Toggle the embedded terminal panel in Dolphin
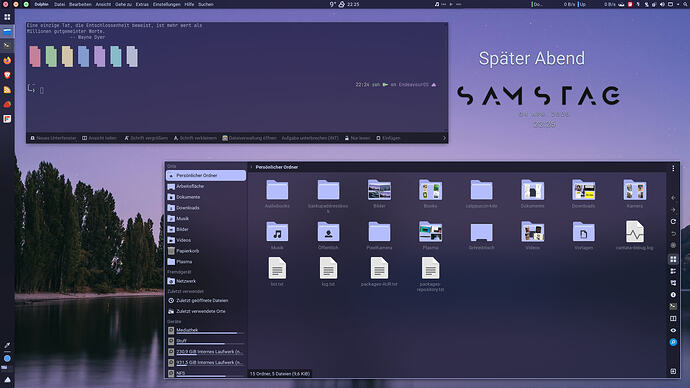The width and height of the screenshot is (690, 388). pyautogui.click(x=673, y=307)
